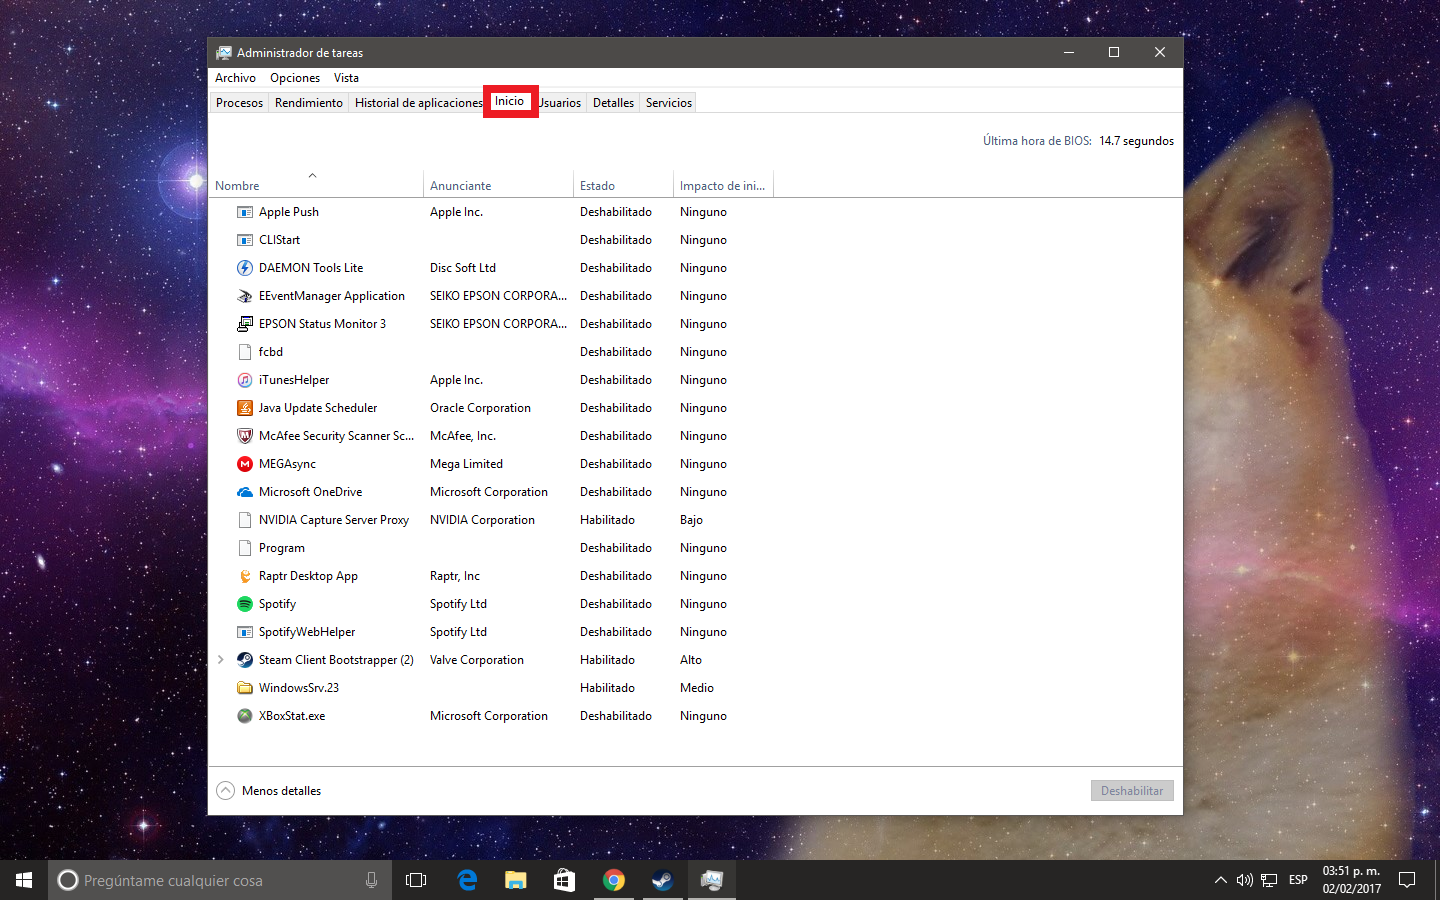The height and width of the screenshot is (900, 1440).
Task: Select the Steam Client Bootstrapper icon
Action: pyautogui.click(x=244, y=660)
